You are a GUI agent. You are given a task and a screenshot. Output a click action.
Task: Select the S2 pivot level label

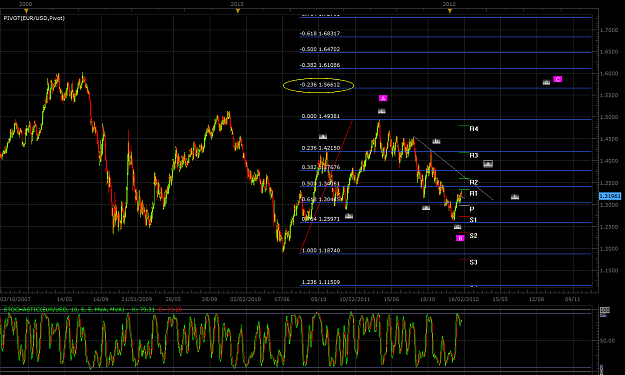coord(473,236)
